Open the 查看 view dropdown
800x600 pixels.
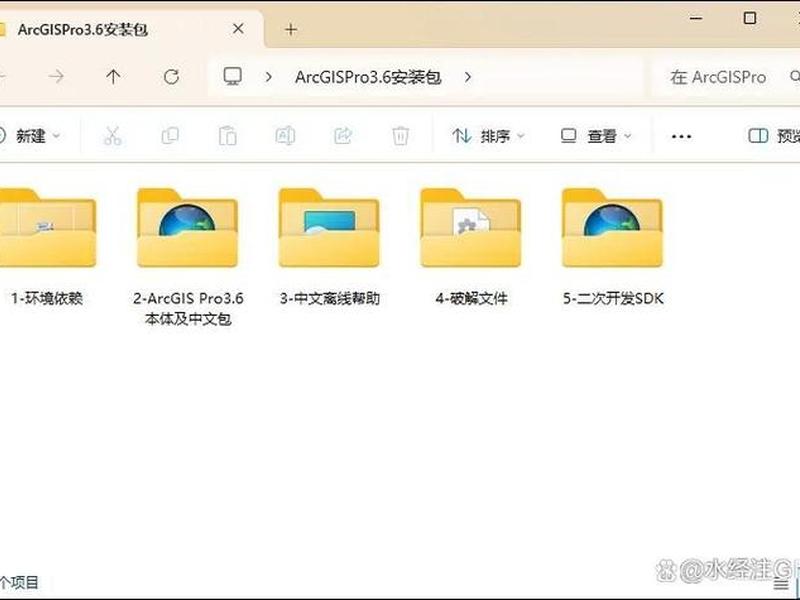click(x=596, y=136)
